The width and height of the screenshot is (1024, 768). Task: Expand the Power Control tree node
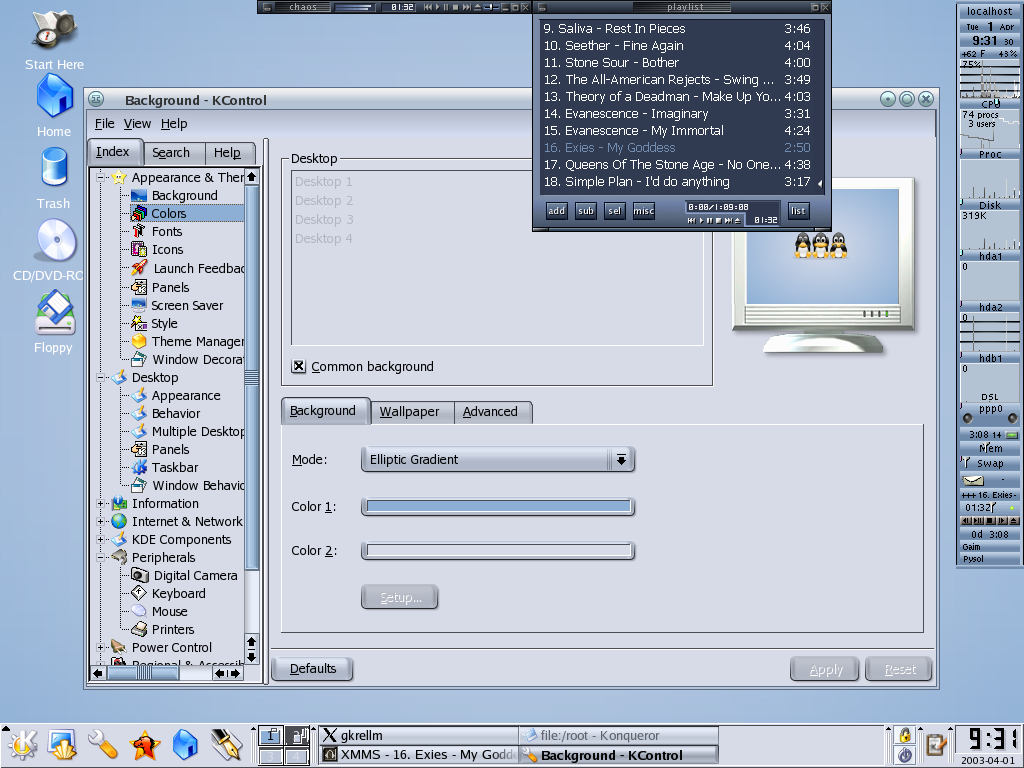pos(101,647)
